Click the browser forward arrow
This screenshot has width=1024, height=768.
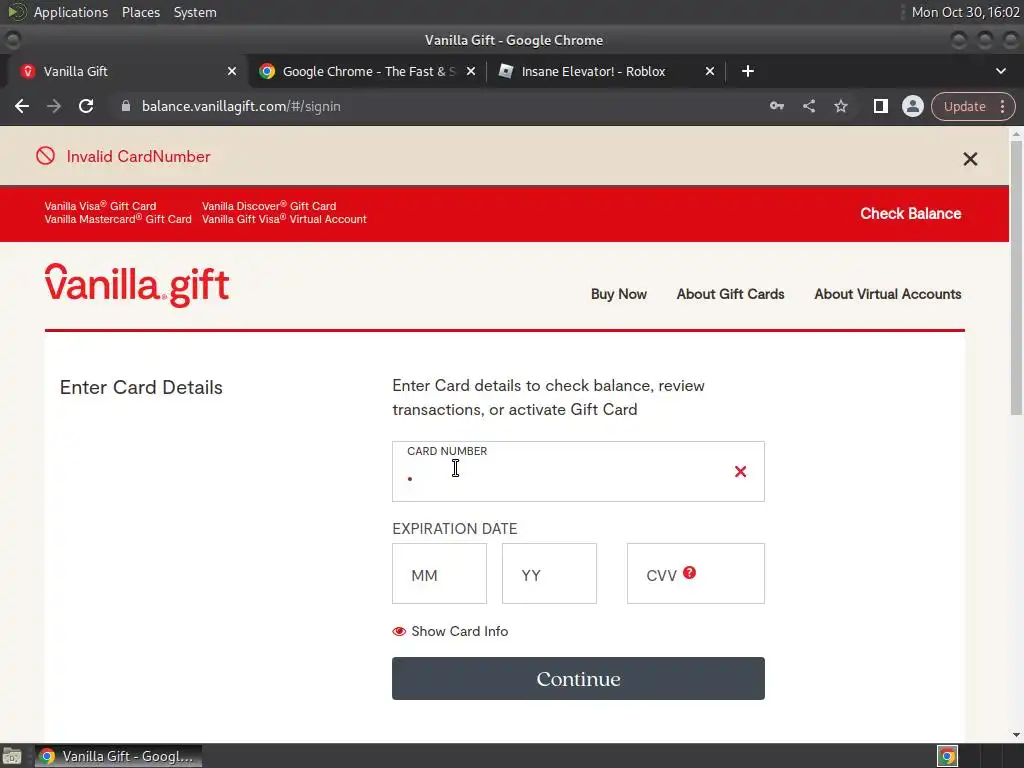pos(54,106)
